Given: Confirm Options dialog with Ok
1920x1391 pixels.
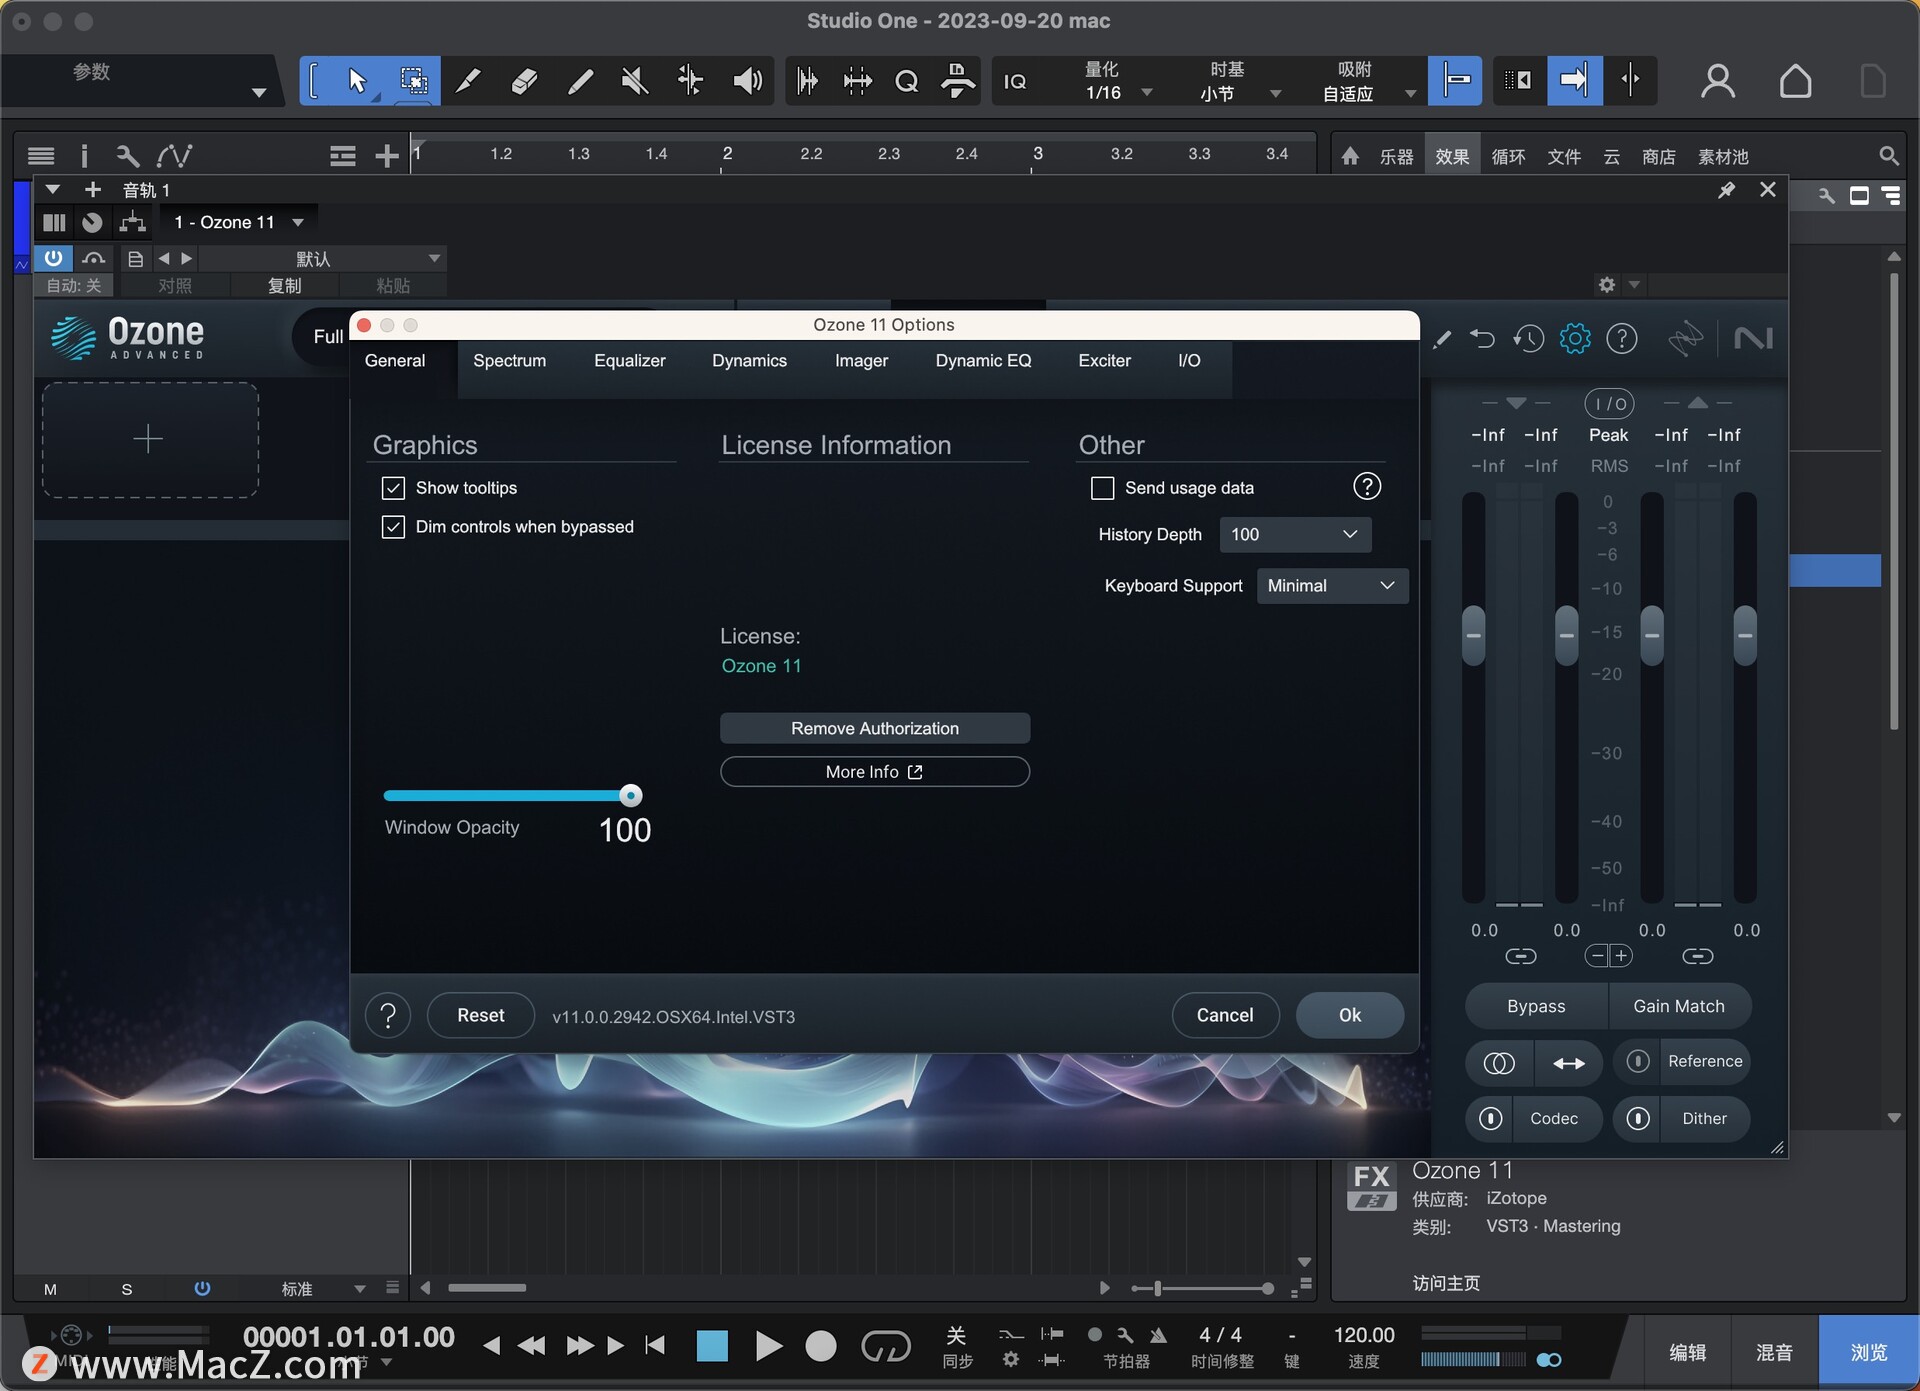Looking at the screenshot, I should pos(1350,1016).
